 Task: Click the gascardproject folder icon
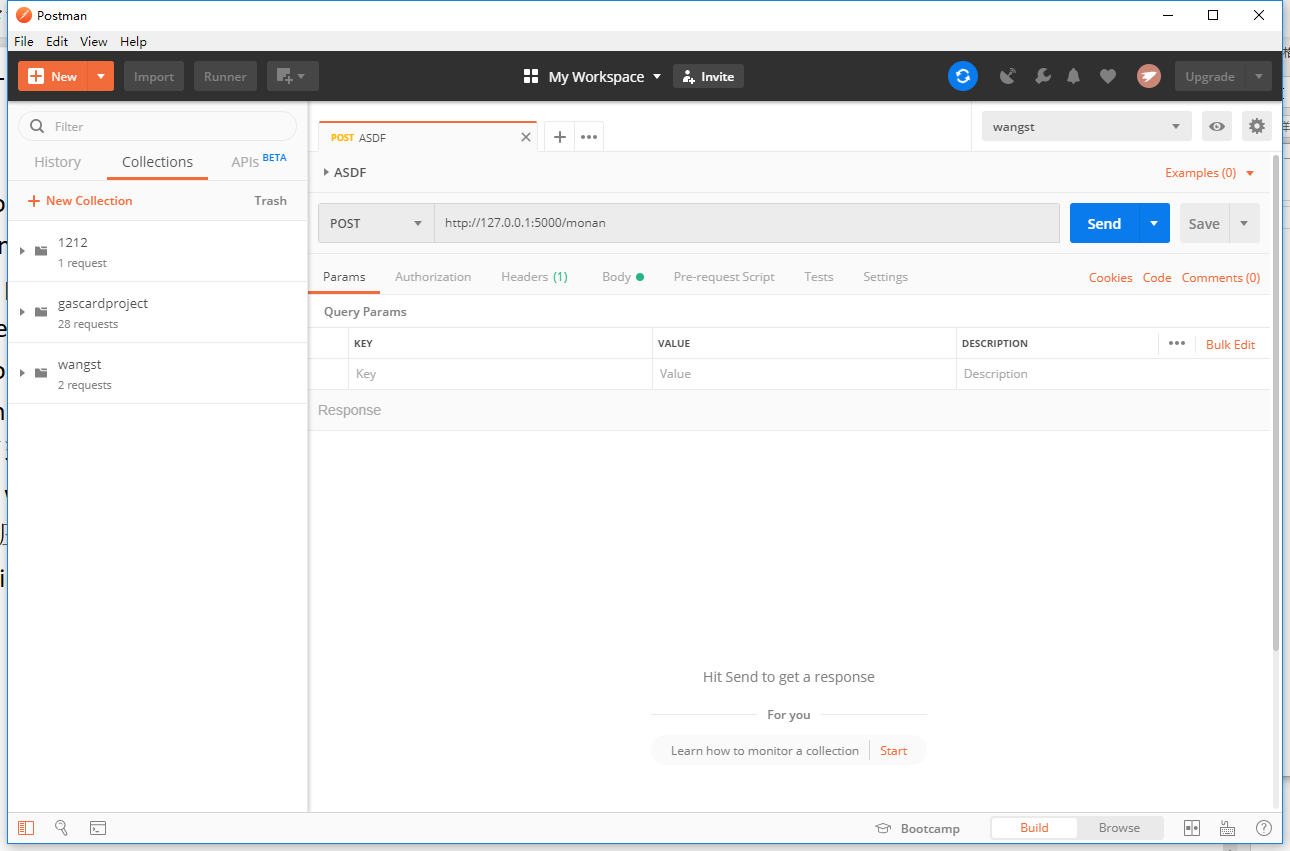41,312
